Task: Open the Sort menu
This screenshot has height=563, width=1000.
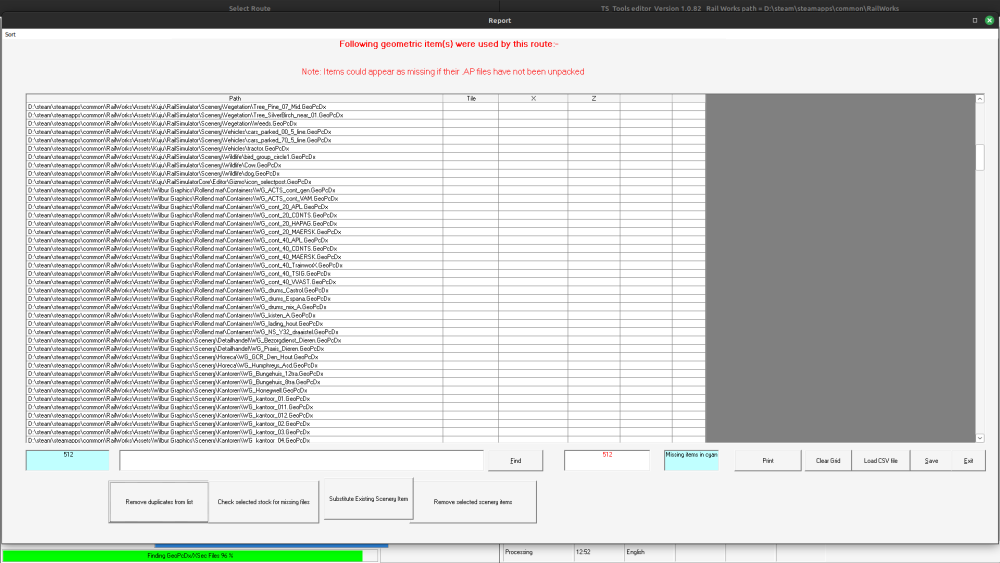Action: tap(10, 34)
